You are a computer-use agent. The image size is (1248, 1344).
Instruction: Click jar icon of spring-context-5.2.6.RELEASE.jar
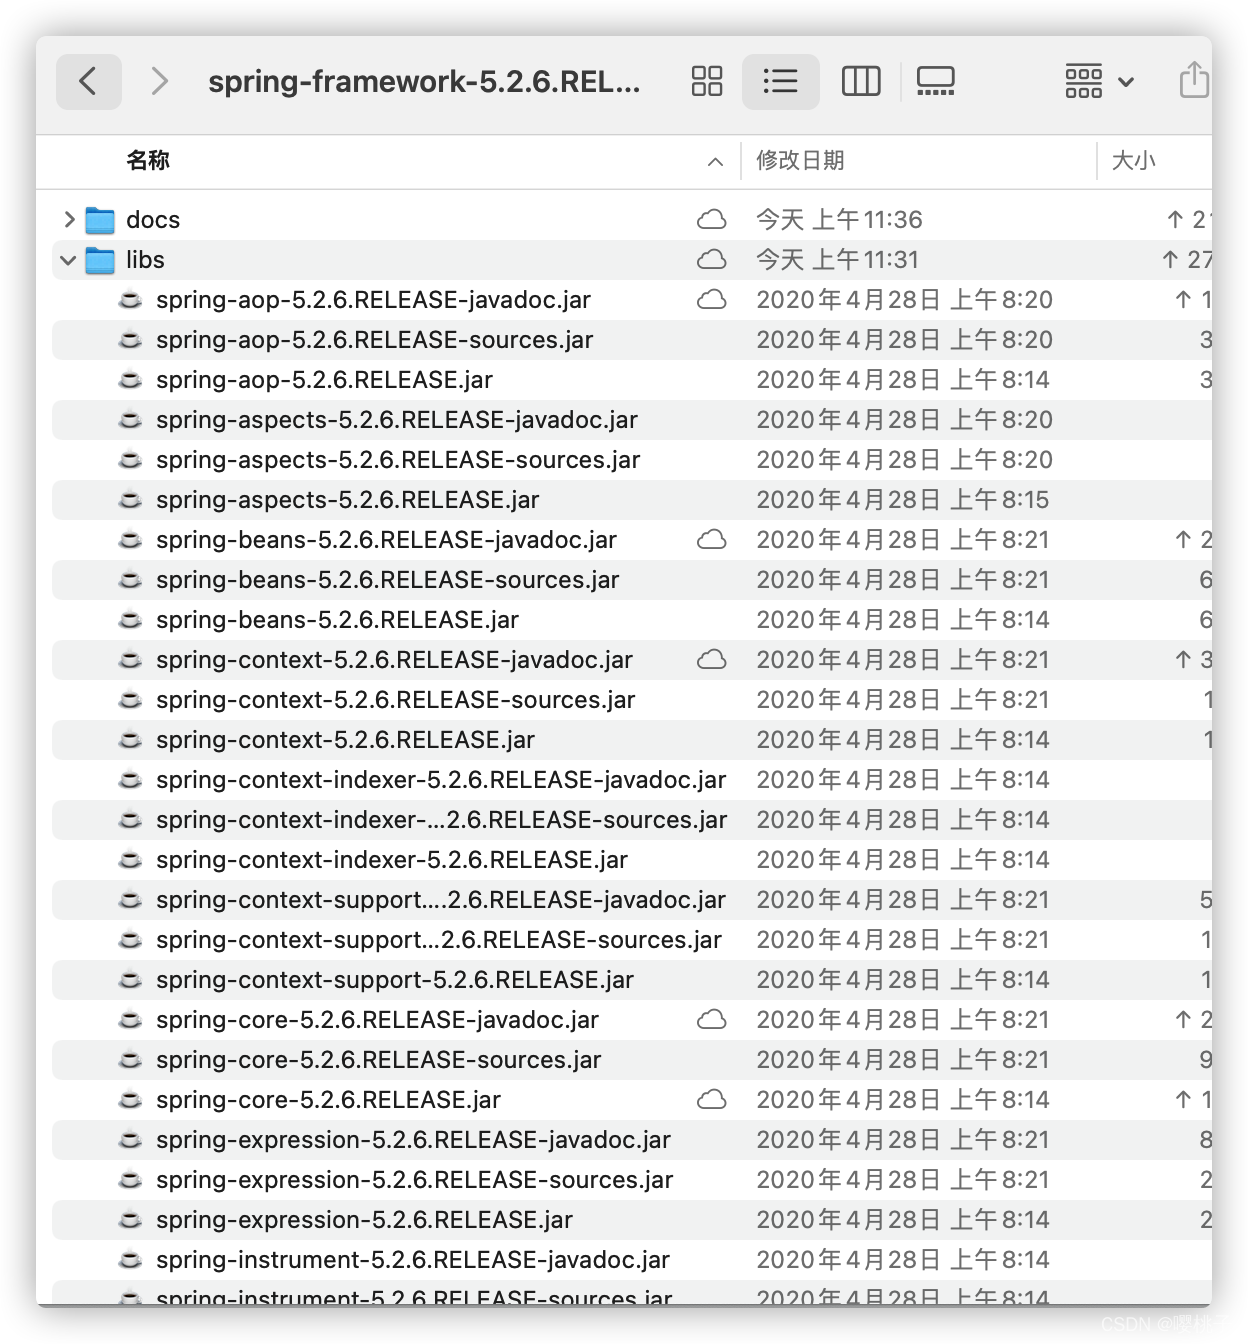[130, 740]
